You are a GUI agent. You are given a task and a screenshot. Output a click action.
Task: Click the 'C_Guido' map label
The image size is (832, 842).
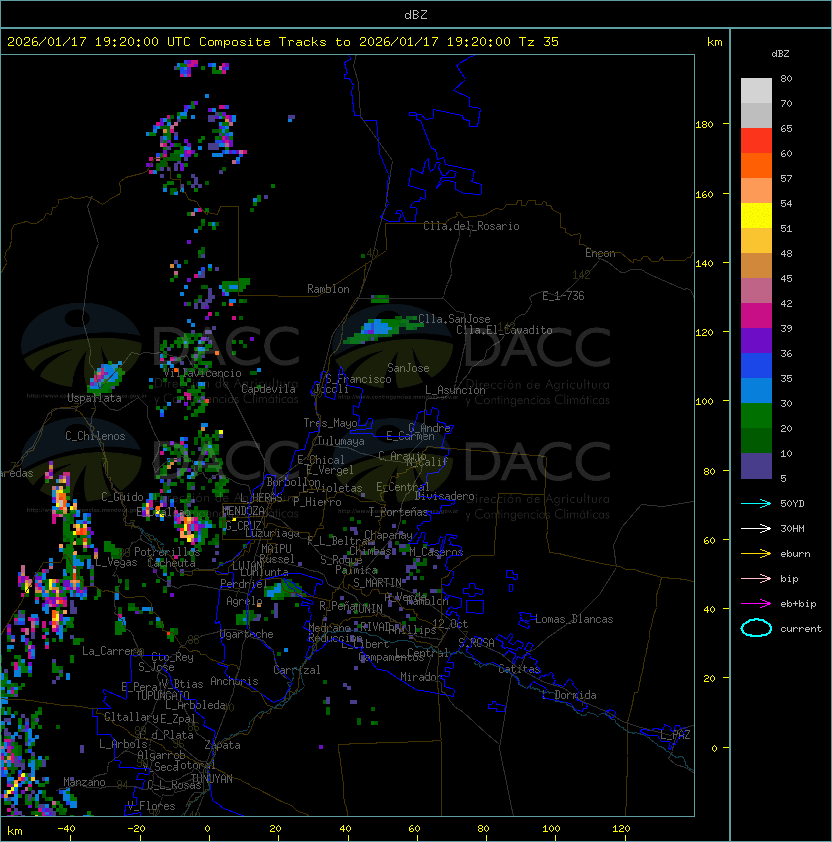point(122,497)
